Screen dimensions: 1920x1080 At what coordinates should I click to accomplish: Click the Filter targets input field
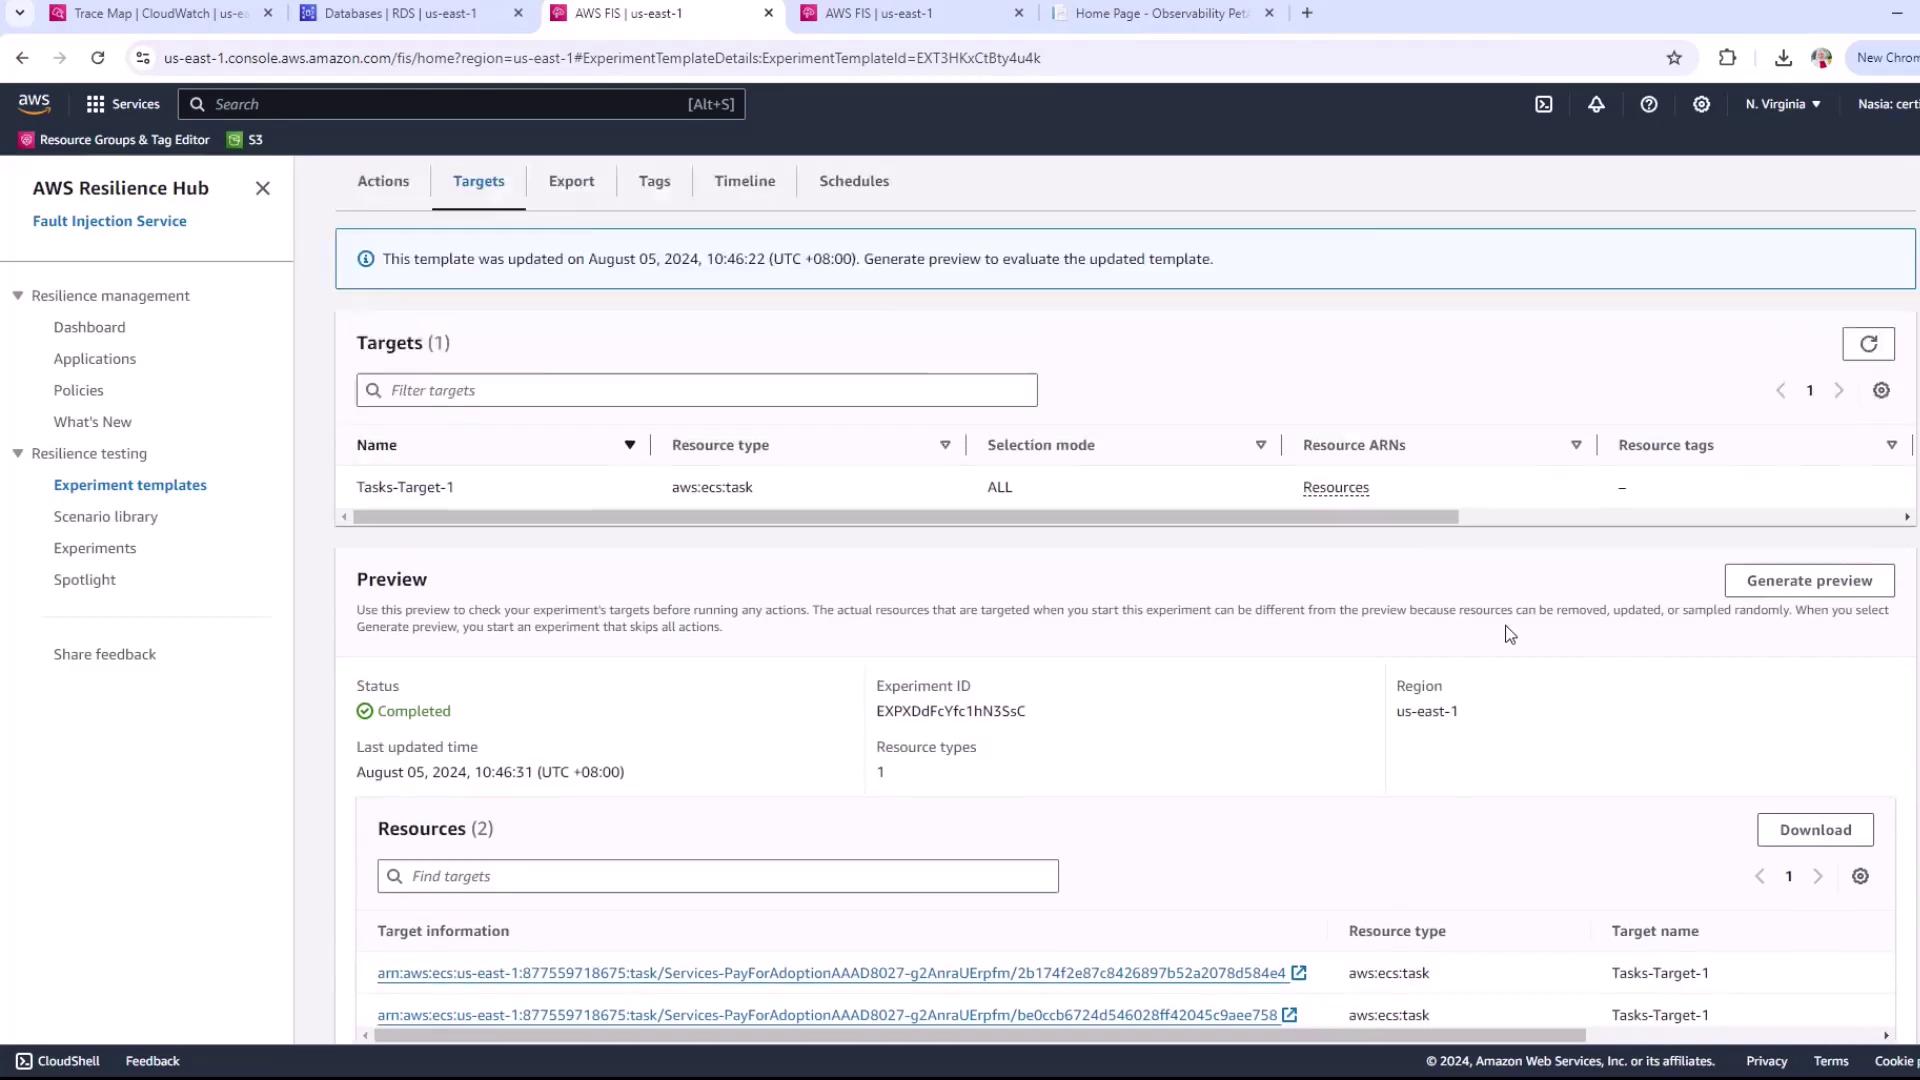tap(697, 391)
